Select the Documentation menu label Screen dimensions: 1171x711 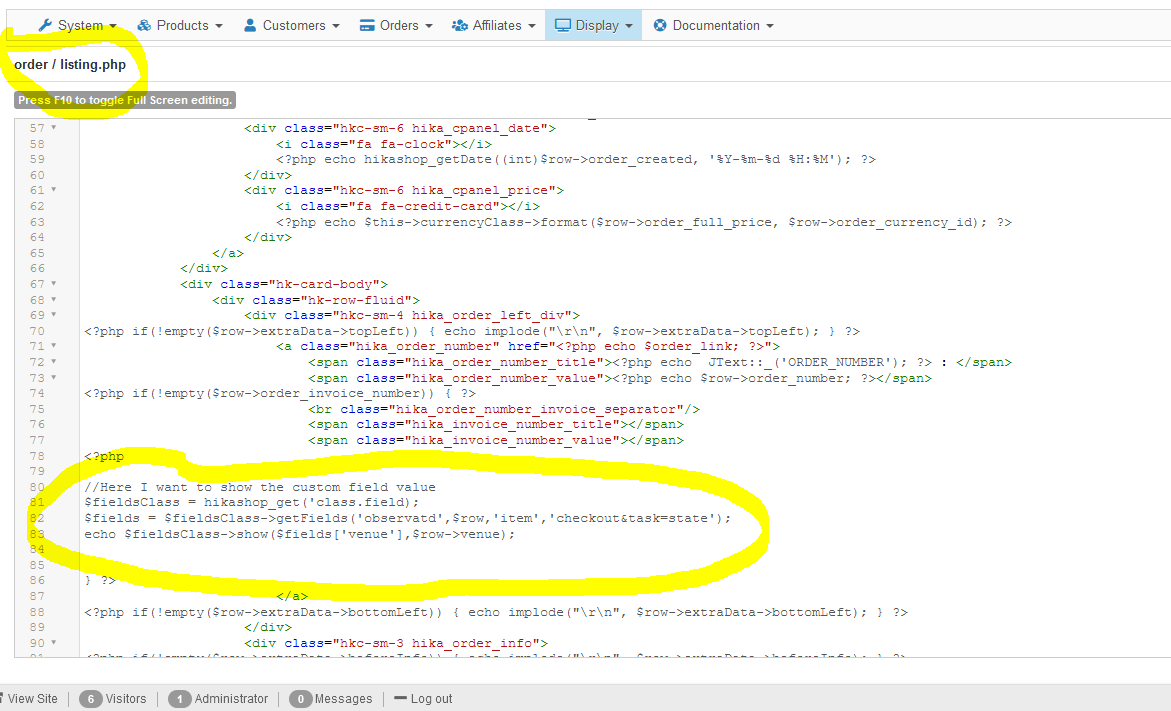[716, 25]
